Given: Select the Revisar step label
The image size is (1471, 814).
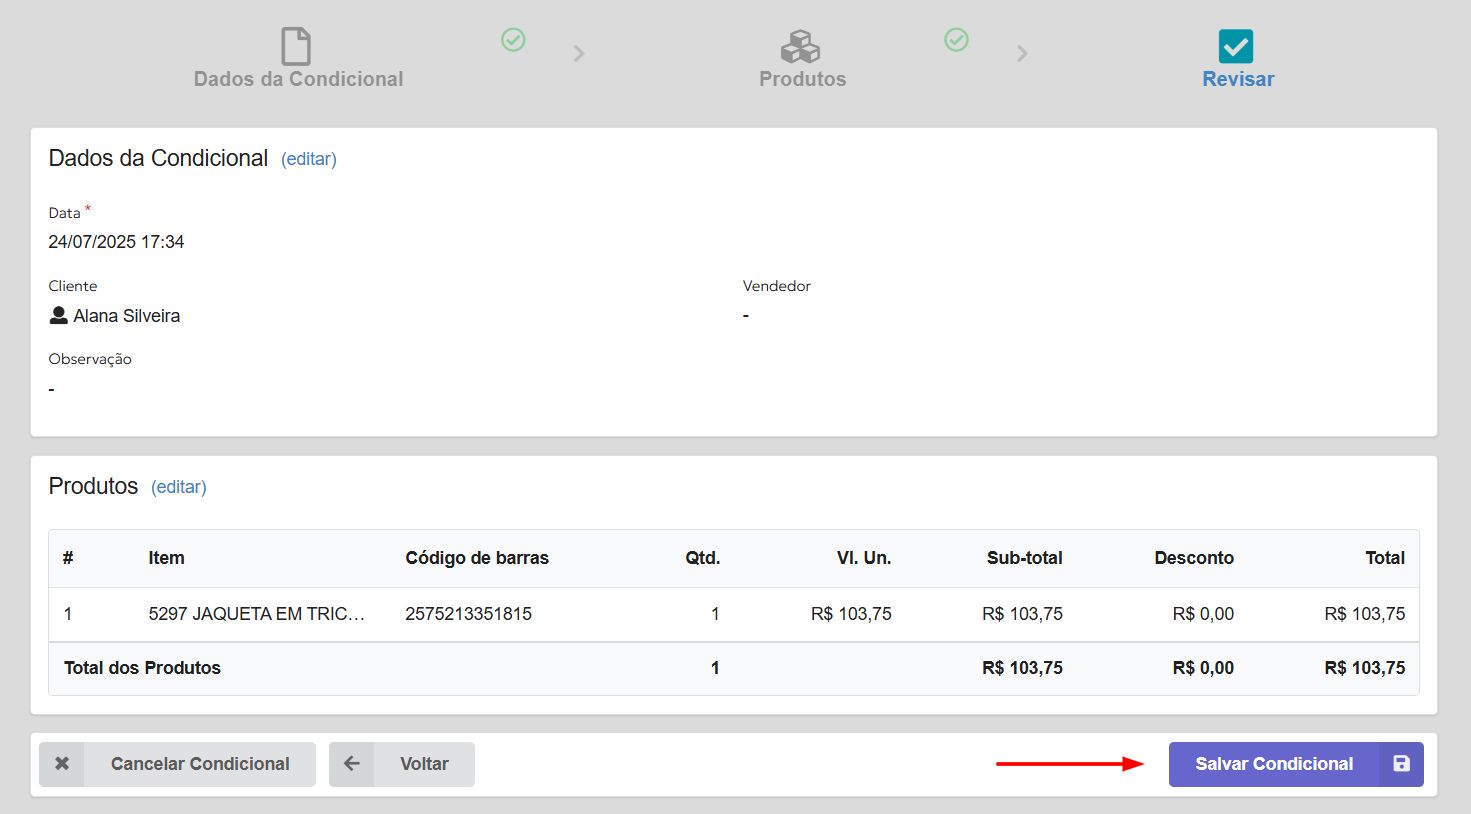Looking at the screenshot, I should (1238, 79).
